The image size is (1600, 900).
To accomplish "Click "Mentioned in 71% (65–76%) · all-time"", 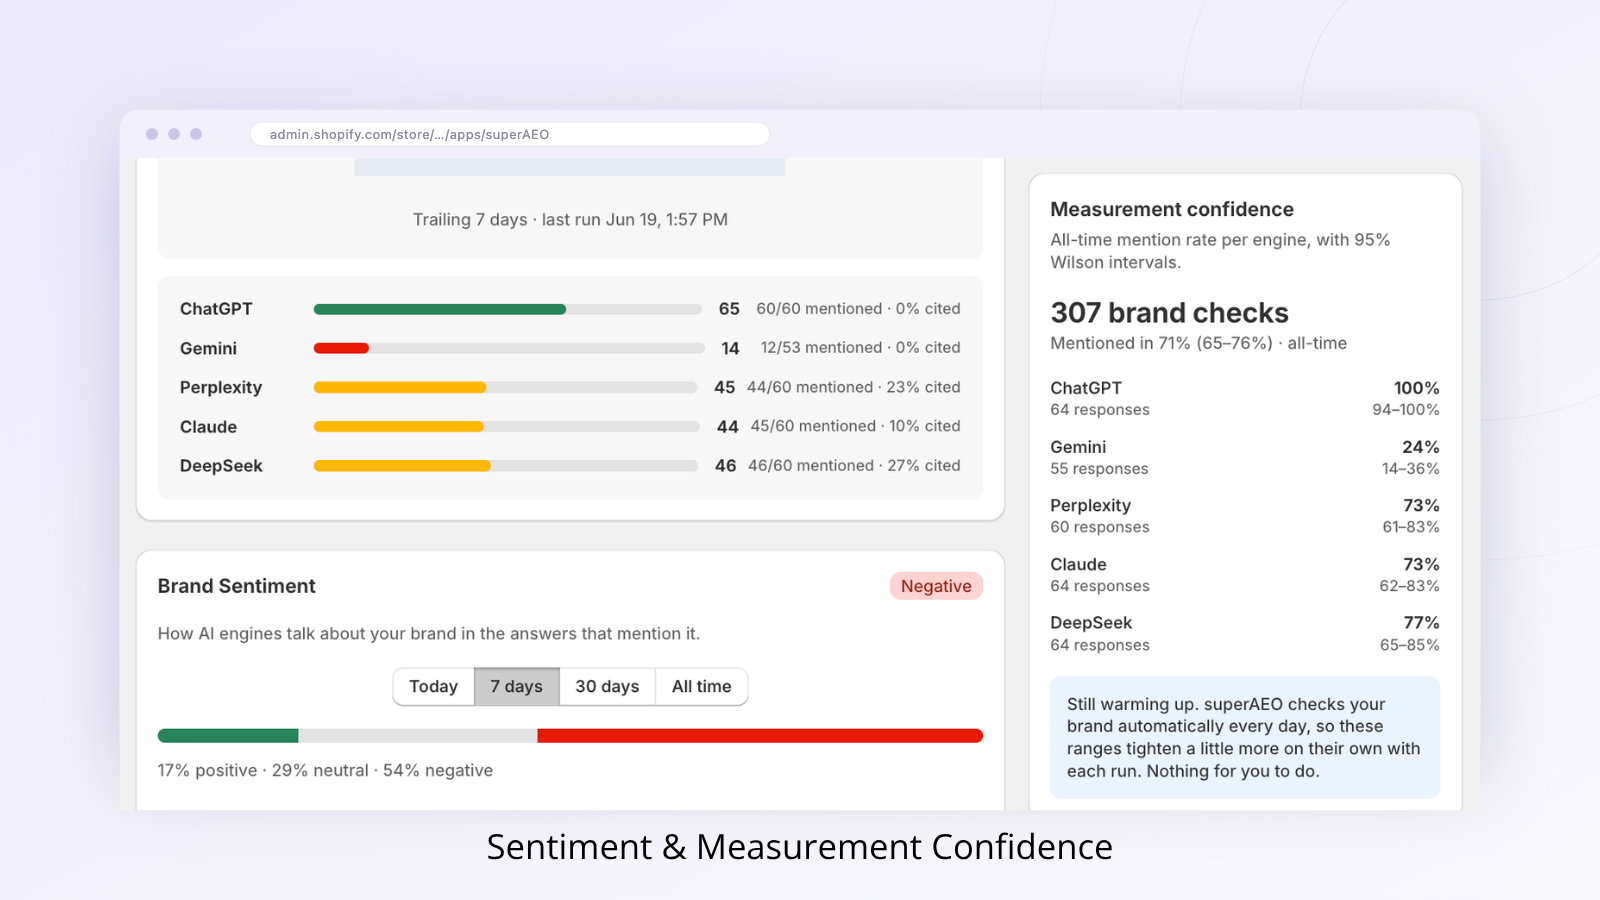I will point(1198,343).
